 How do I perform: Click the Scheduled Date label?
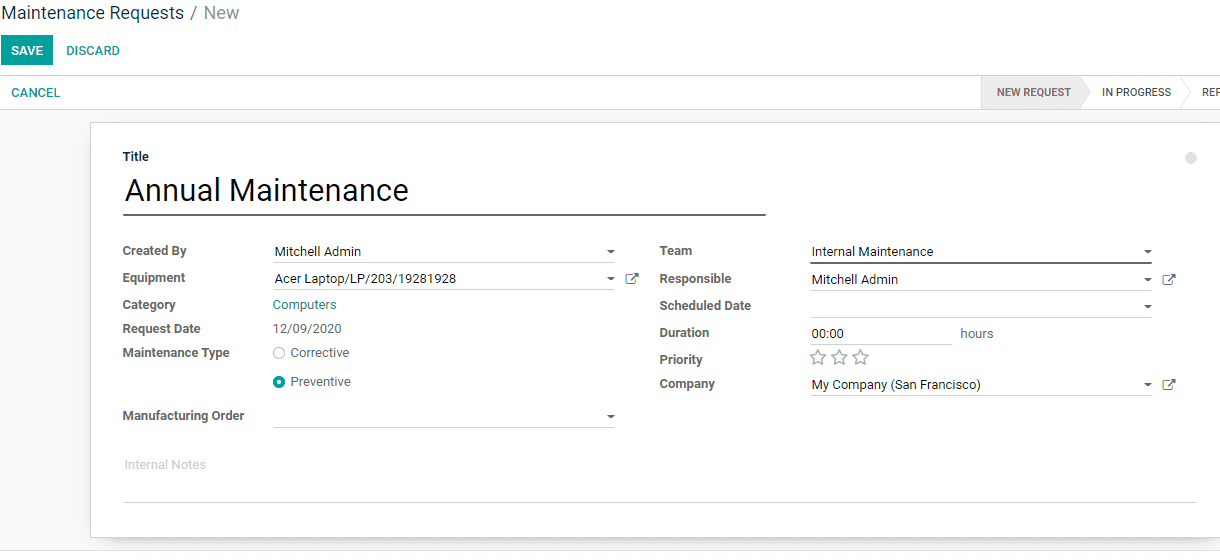705,306
